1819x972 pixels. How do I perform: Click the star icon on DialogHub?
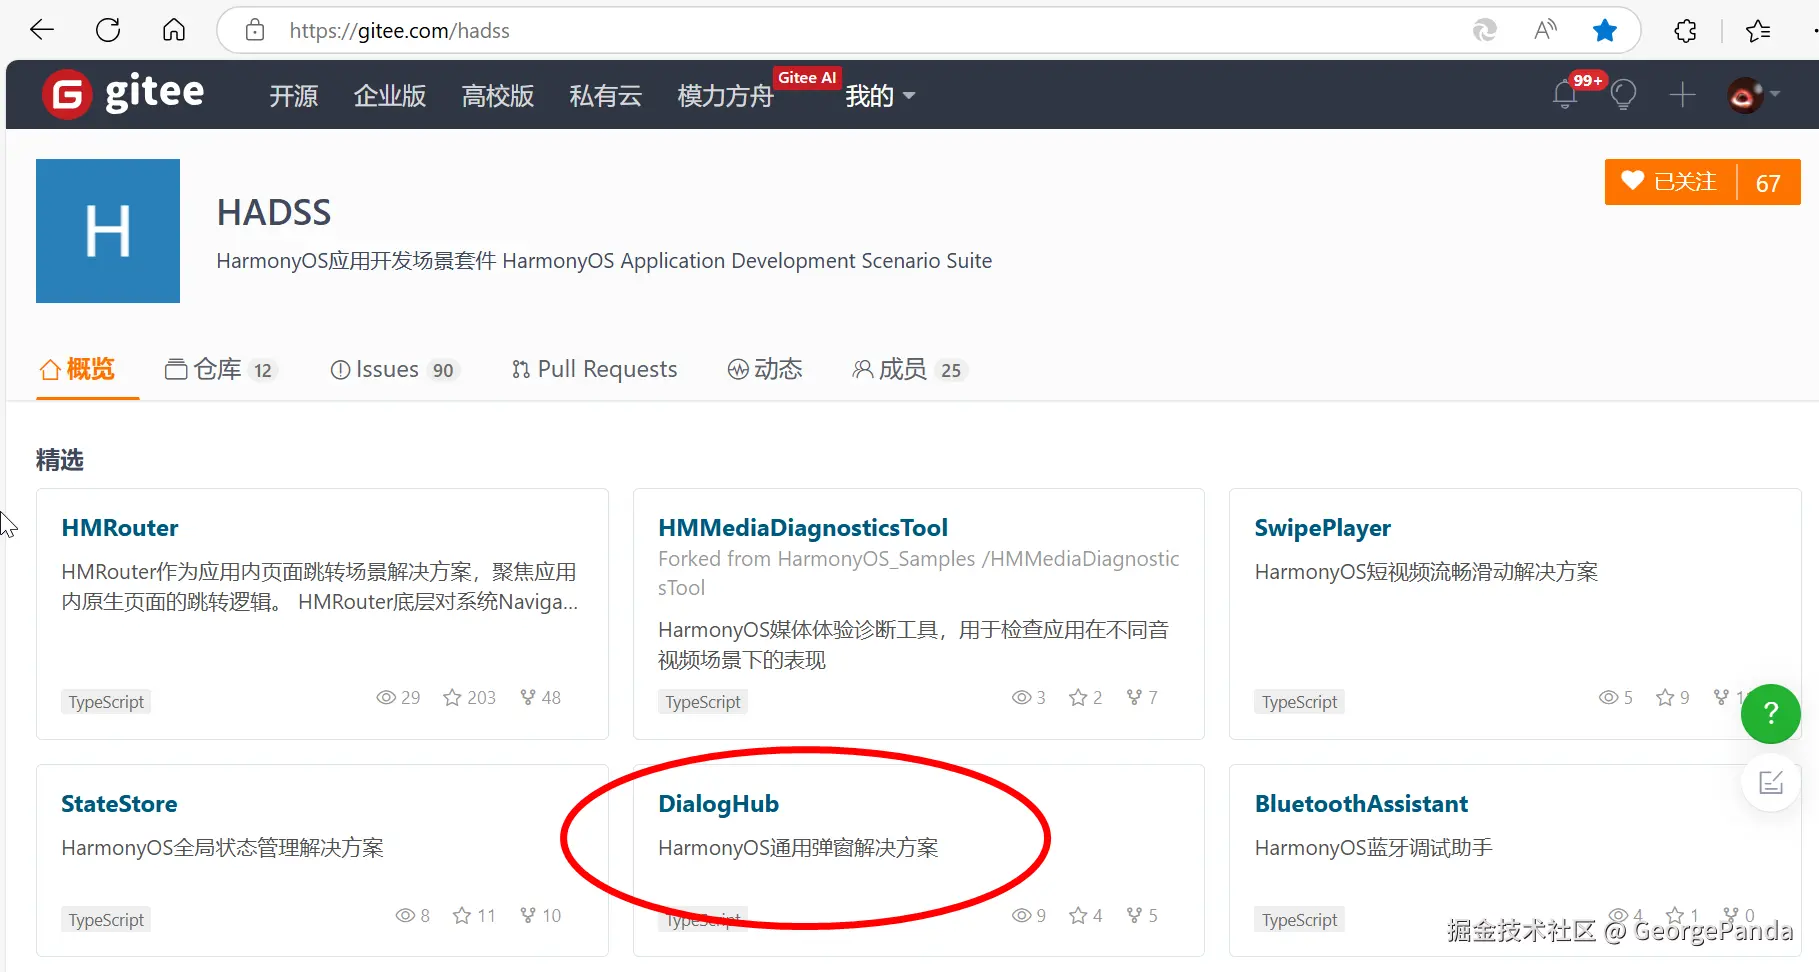[1078, 916]
